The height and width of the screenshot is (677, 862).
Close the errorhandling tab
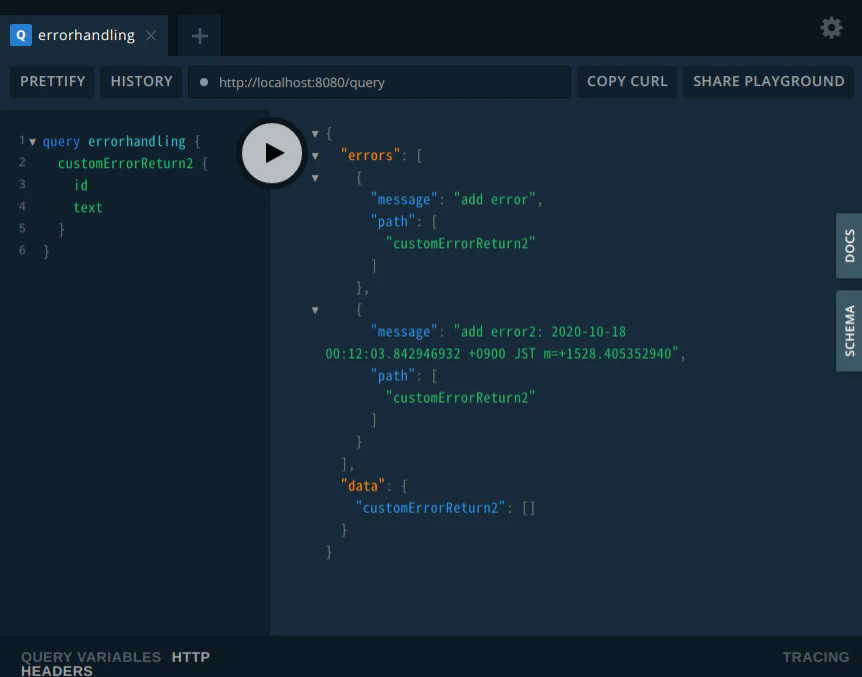[151, 36]
